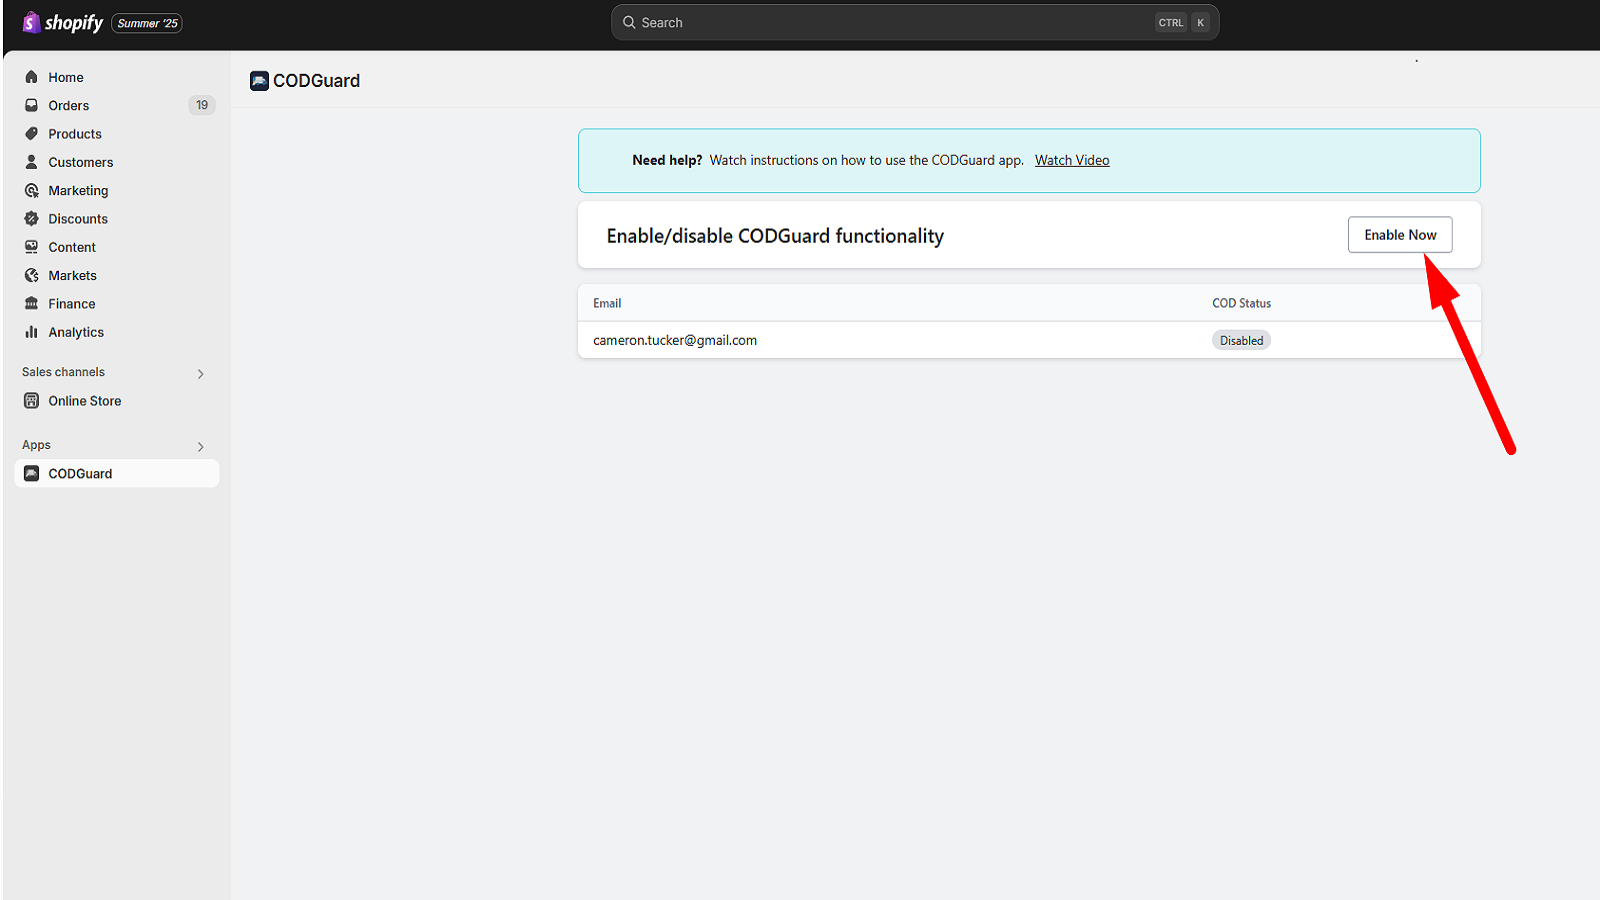Click the COD Status column header

[x=1242, y=303]
